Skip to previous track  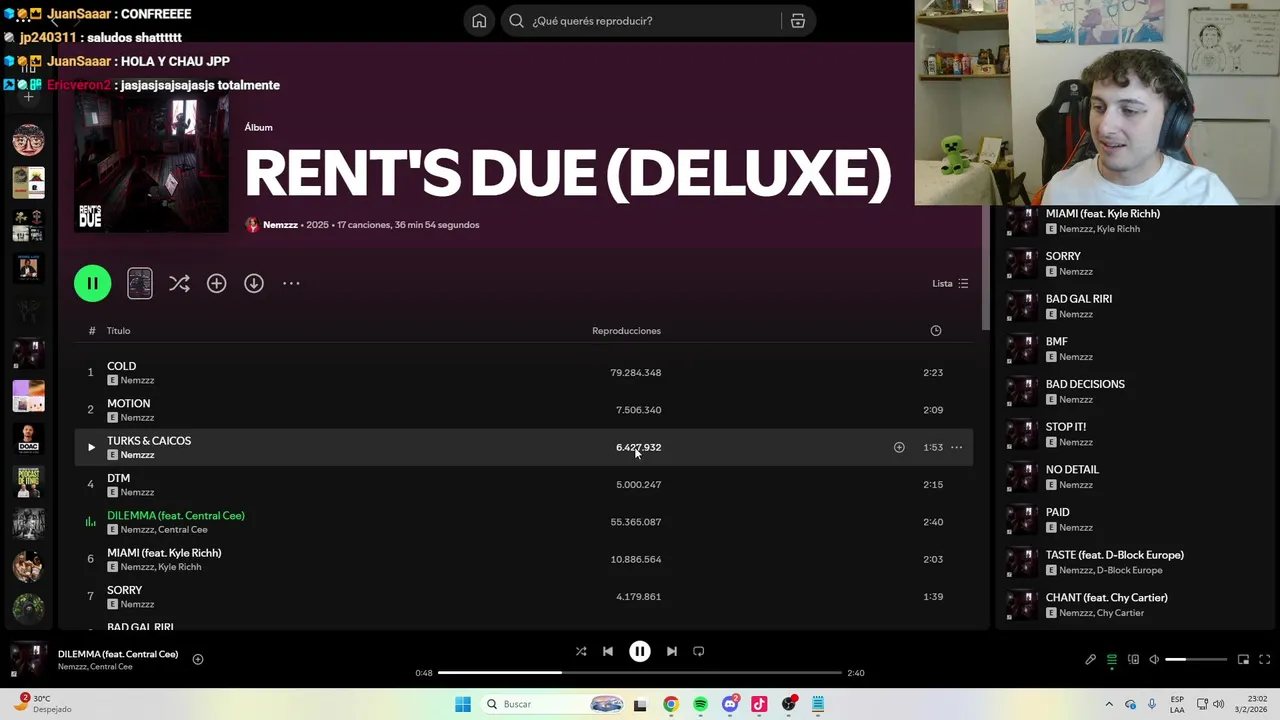pyautogui.click(x=607, y=651)
